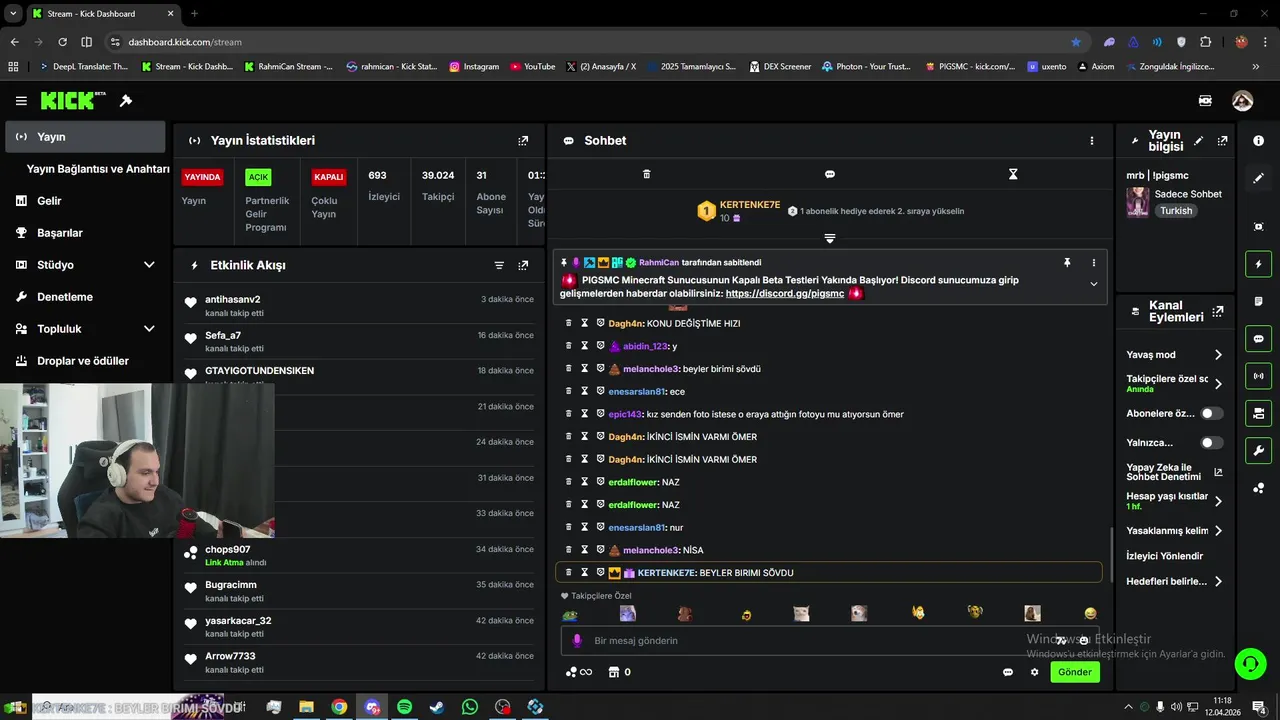1280x720 pixels.
Task: Click the pin icon beside the Kick logo
Action: click(126, 101)
